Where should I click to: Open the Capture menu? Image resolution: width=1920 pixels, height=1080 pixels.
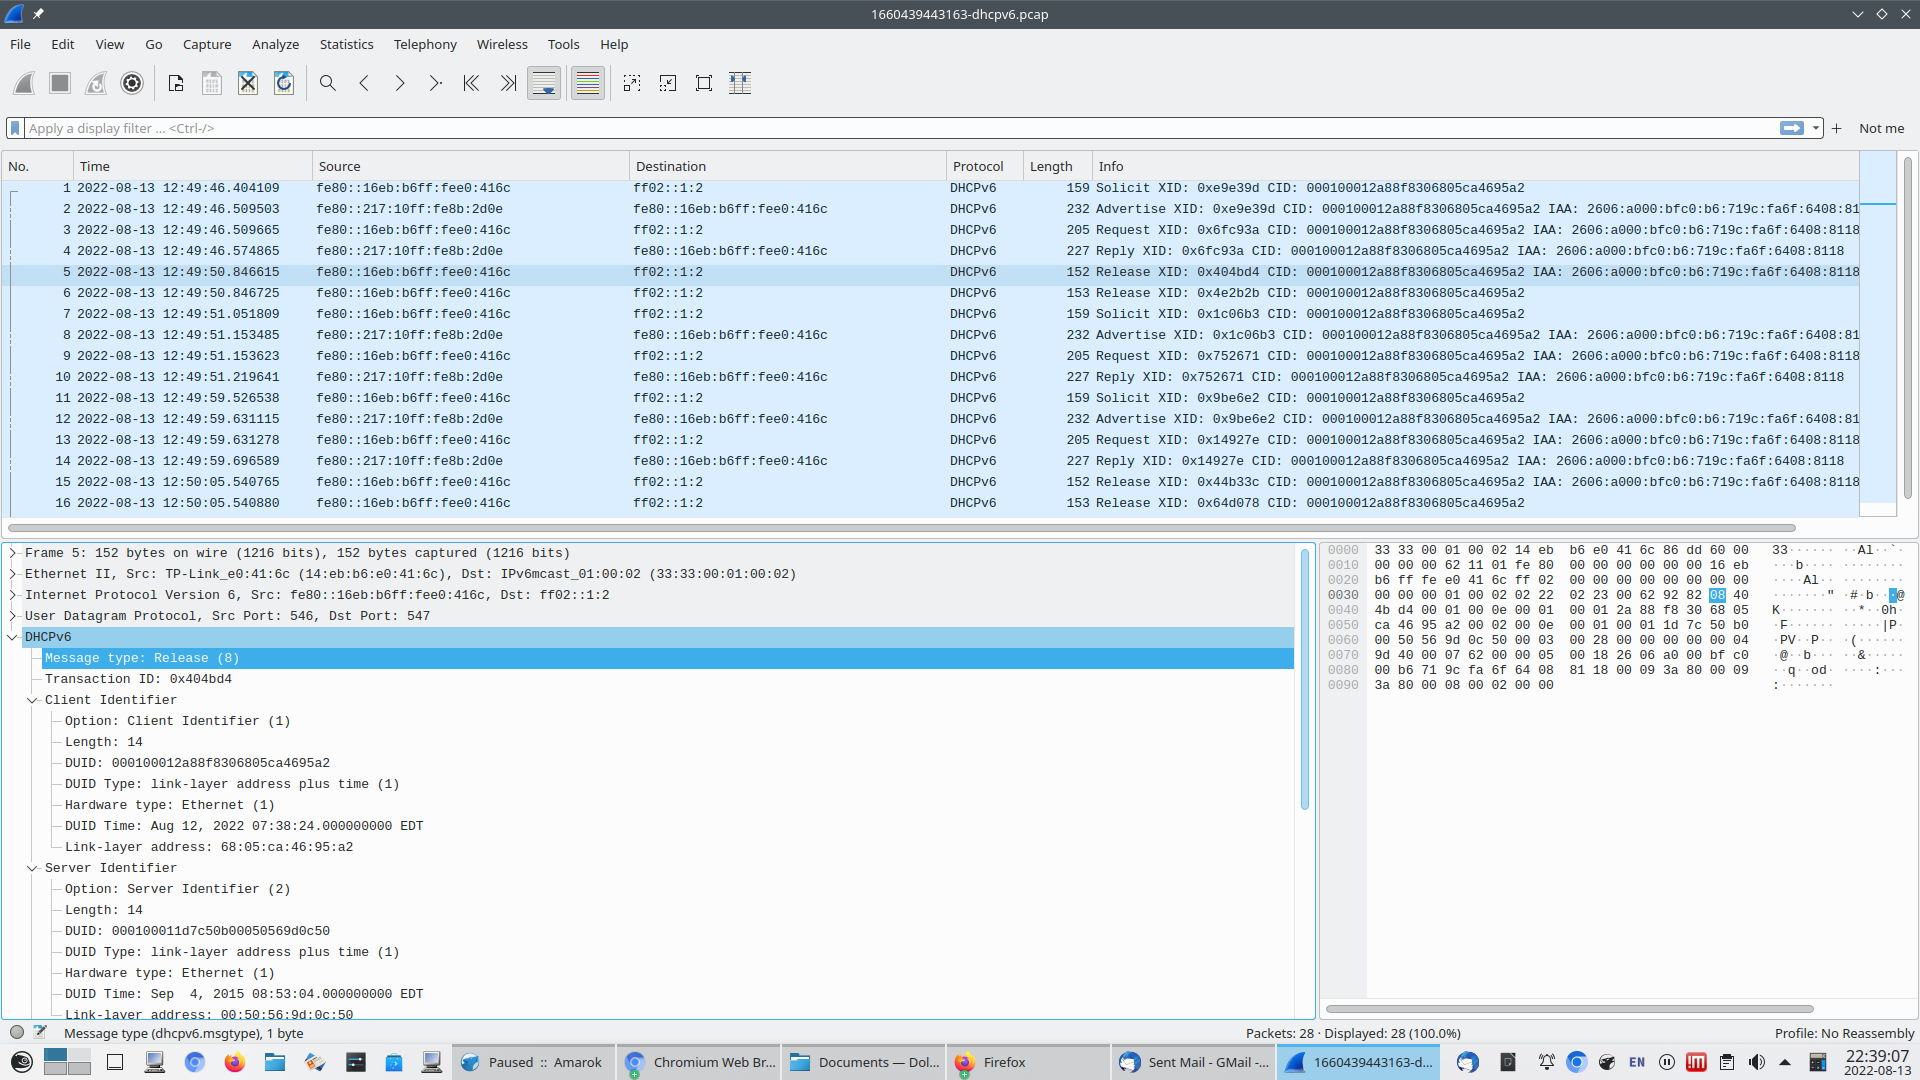tap(207, 44)
